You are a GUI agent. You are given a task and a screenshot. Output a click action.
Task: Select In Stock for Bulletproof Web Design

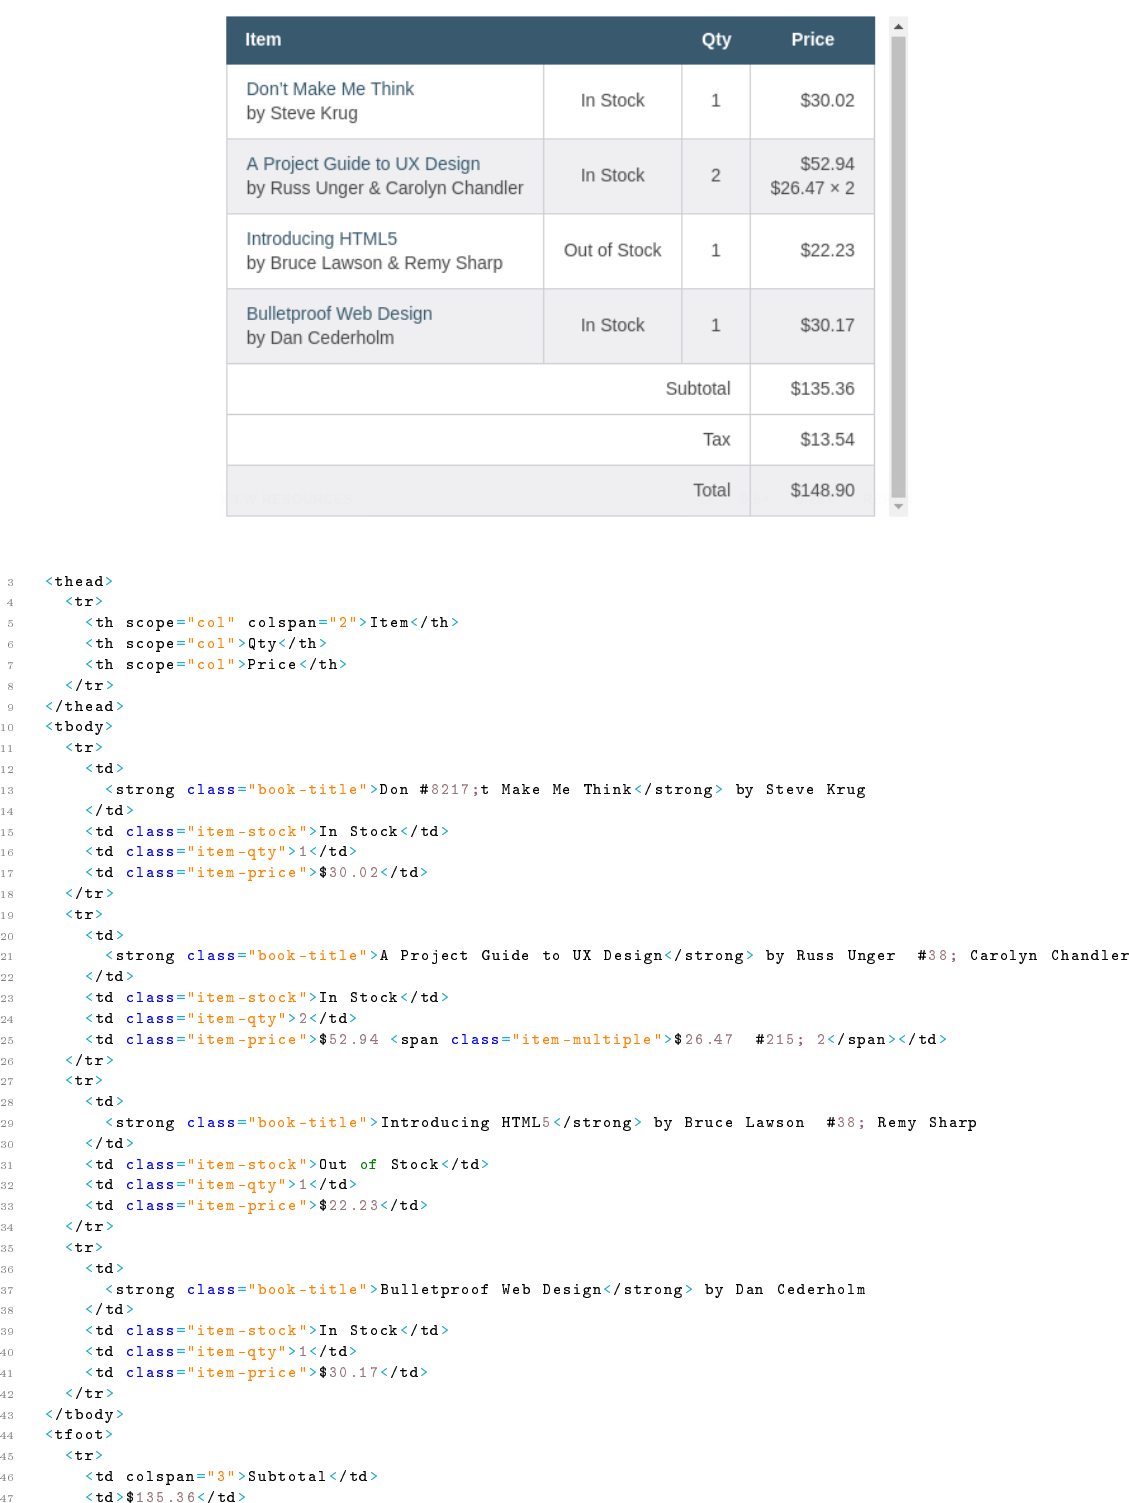(613, 326)
